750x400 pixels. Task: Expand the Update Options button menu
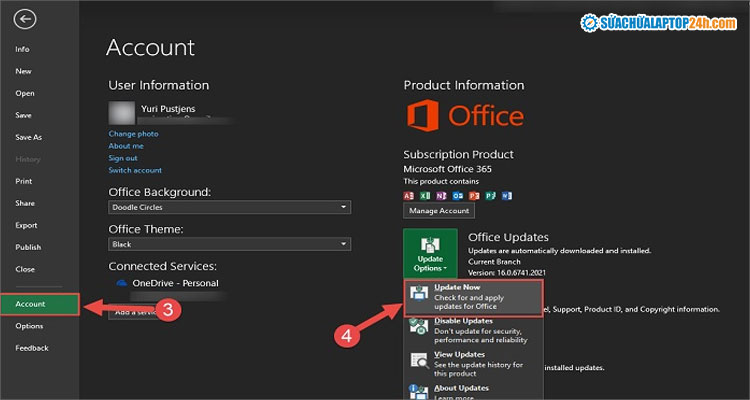431,253
